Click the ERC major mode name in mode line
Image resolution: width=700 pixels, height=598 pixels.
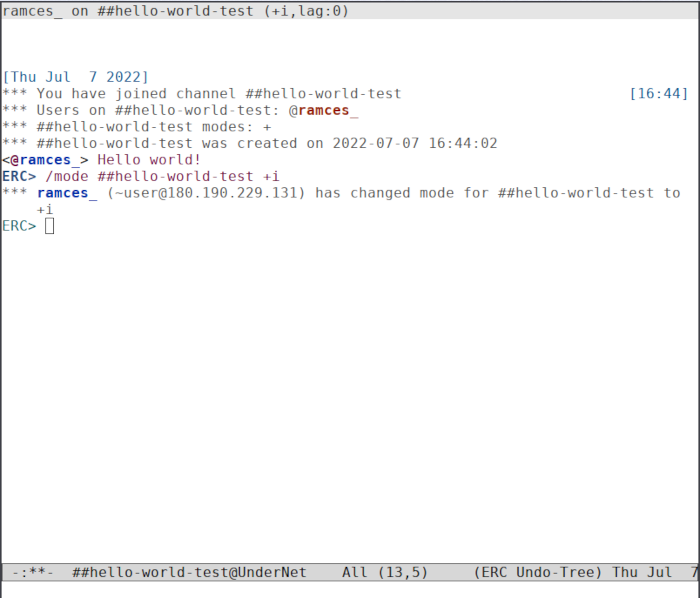coord(494,572)
